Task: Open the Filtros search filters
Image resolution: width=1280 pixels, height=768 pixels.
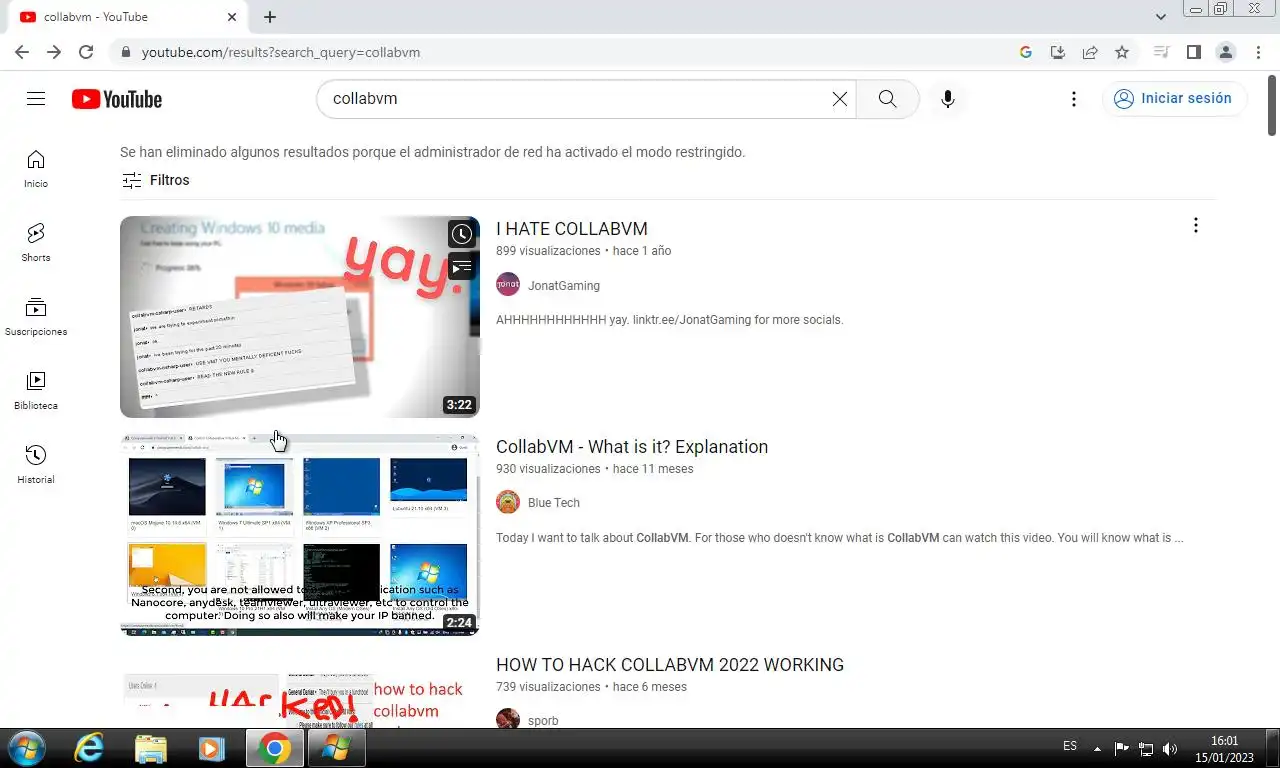Action: pyautogui.click(x=155, y=180)
